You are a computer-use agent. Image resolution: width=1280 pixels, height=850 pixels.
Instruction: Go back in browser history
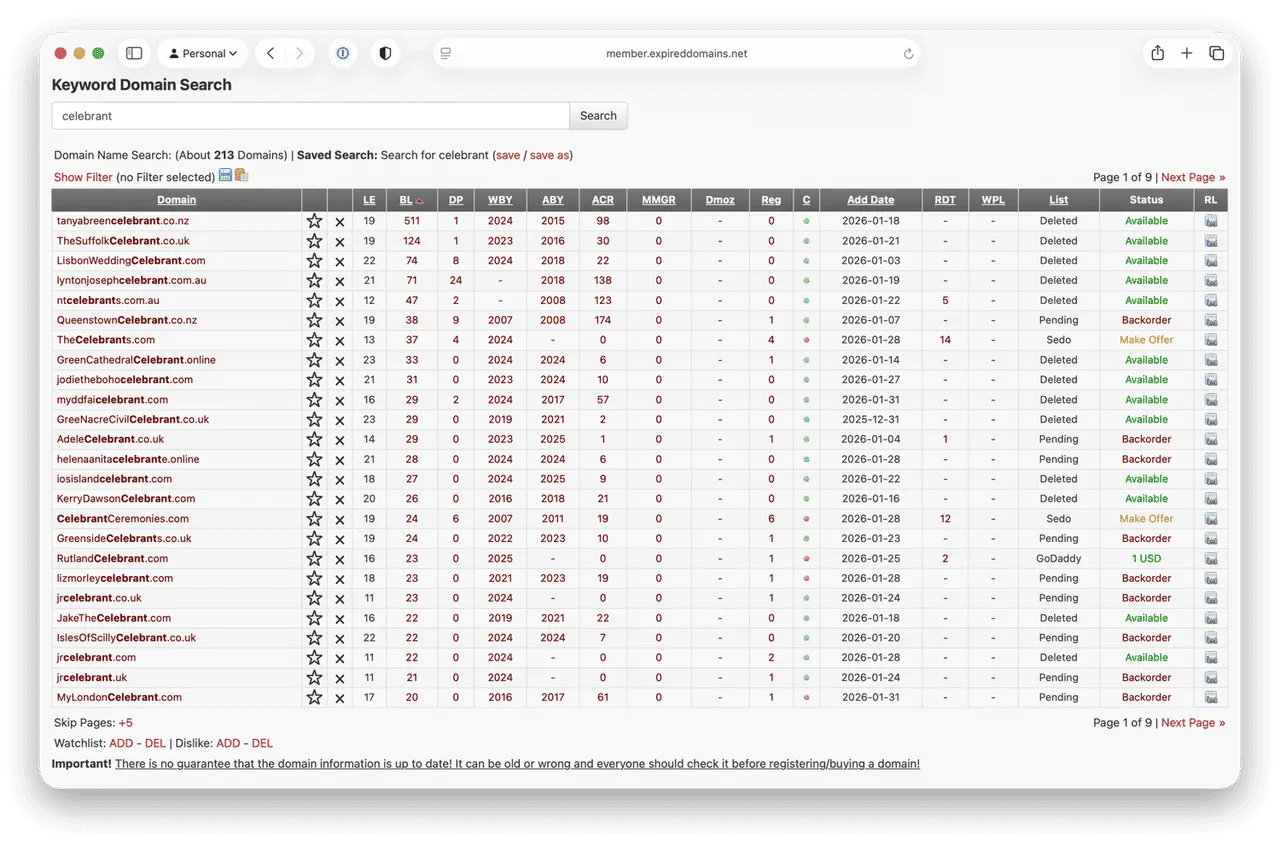[271, 53]
